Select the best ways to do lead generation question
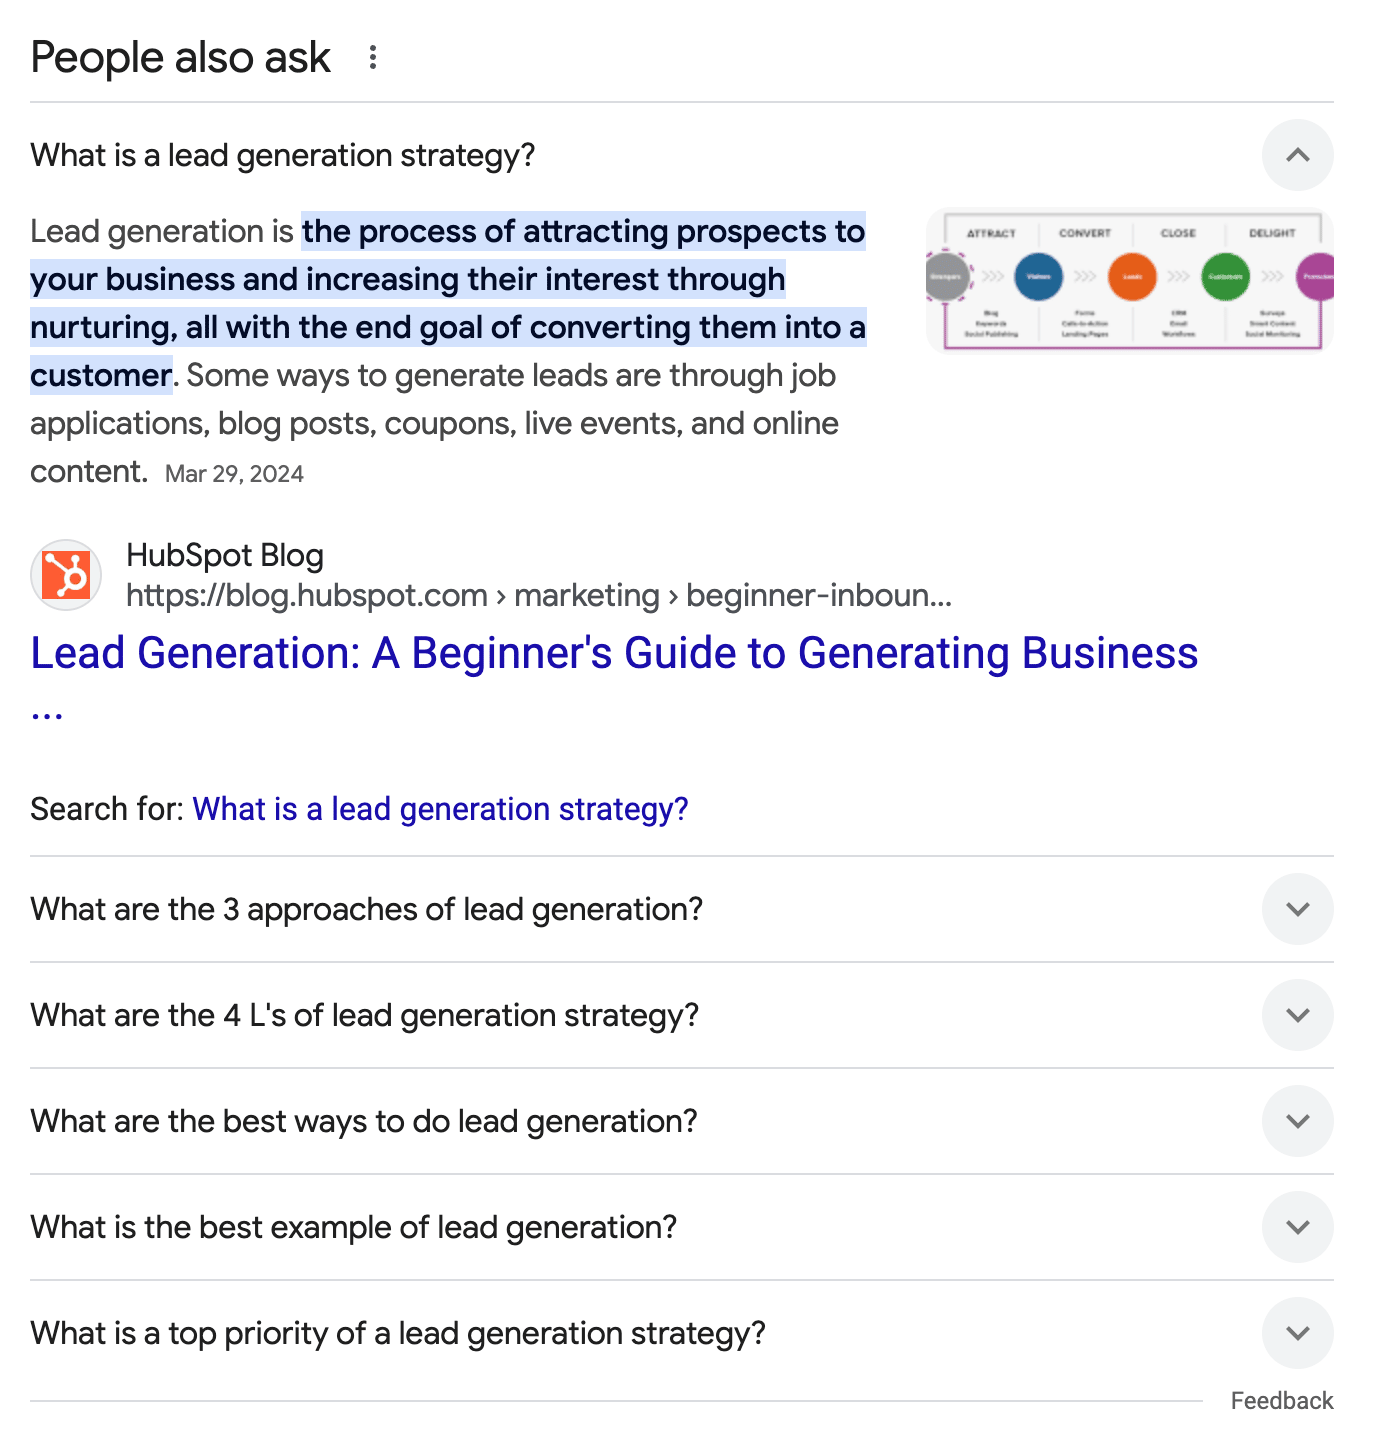This screenshot has height=1444, width=1386. point(364,1121)
